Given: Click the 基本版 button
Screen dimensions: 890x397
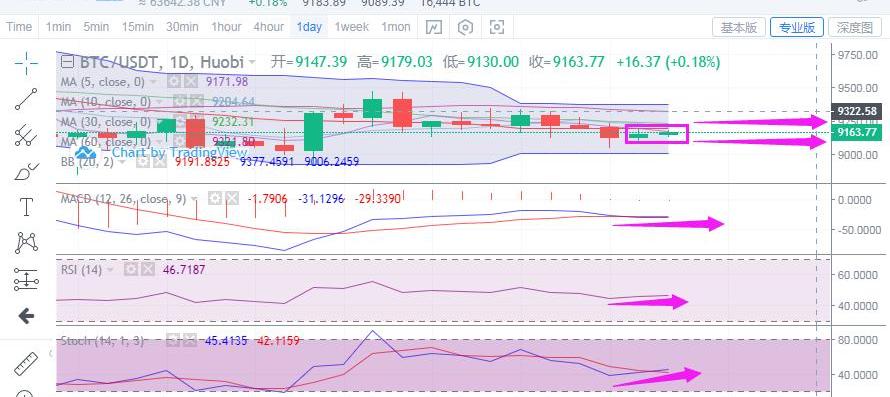Looking at the screenshot, I should pos(738,27).
